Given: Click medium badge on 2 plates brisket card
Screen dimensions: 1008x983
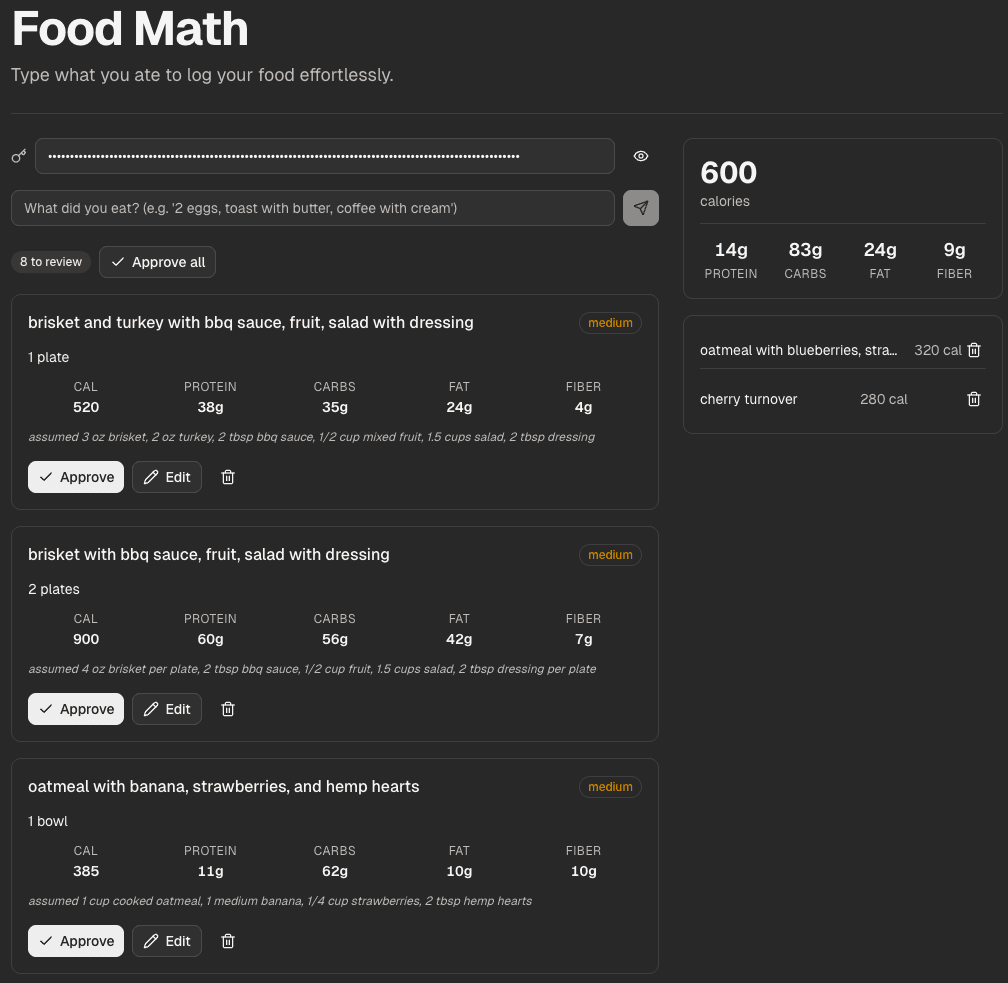Looking at the screenshot, I should (x=610, y=555).
